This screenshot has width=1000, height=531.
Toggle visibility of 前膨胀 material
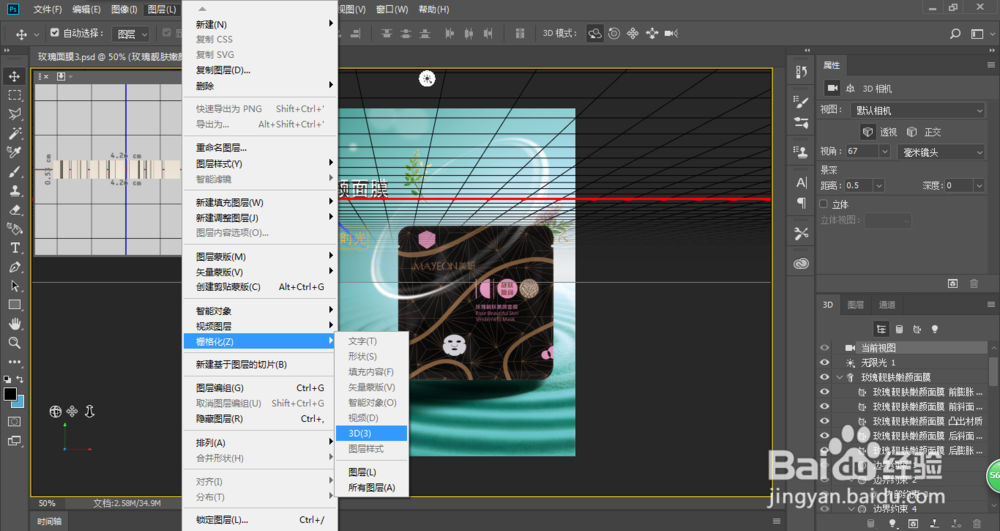coord(825,392)
